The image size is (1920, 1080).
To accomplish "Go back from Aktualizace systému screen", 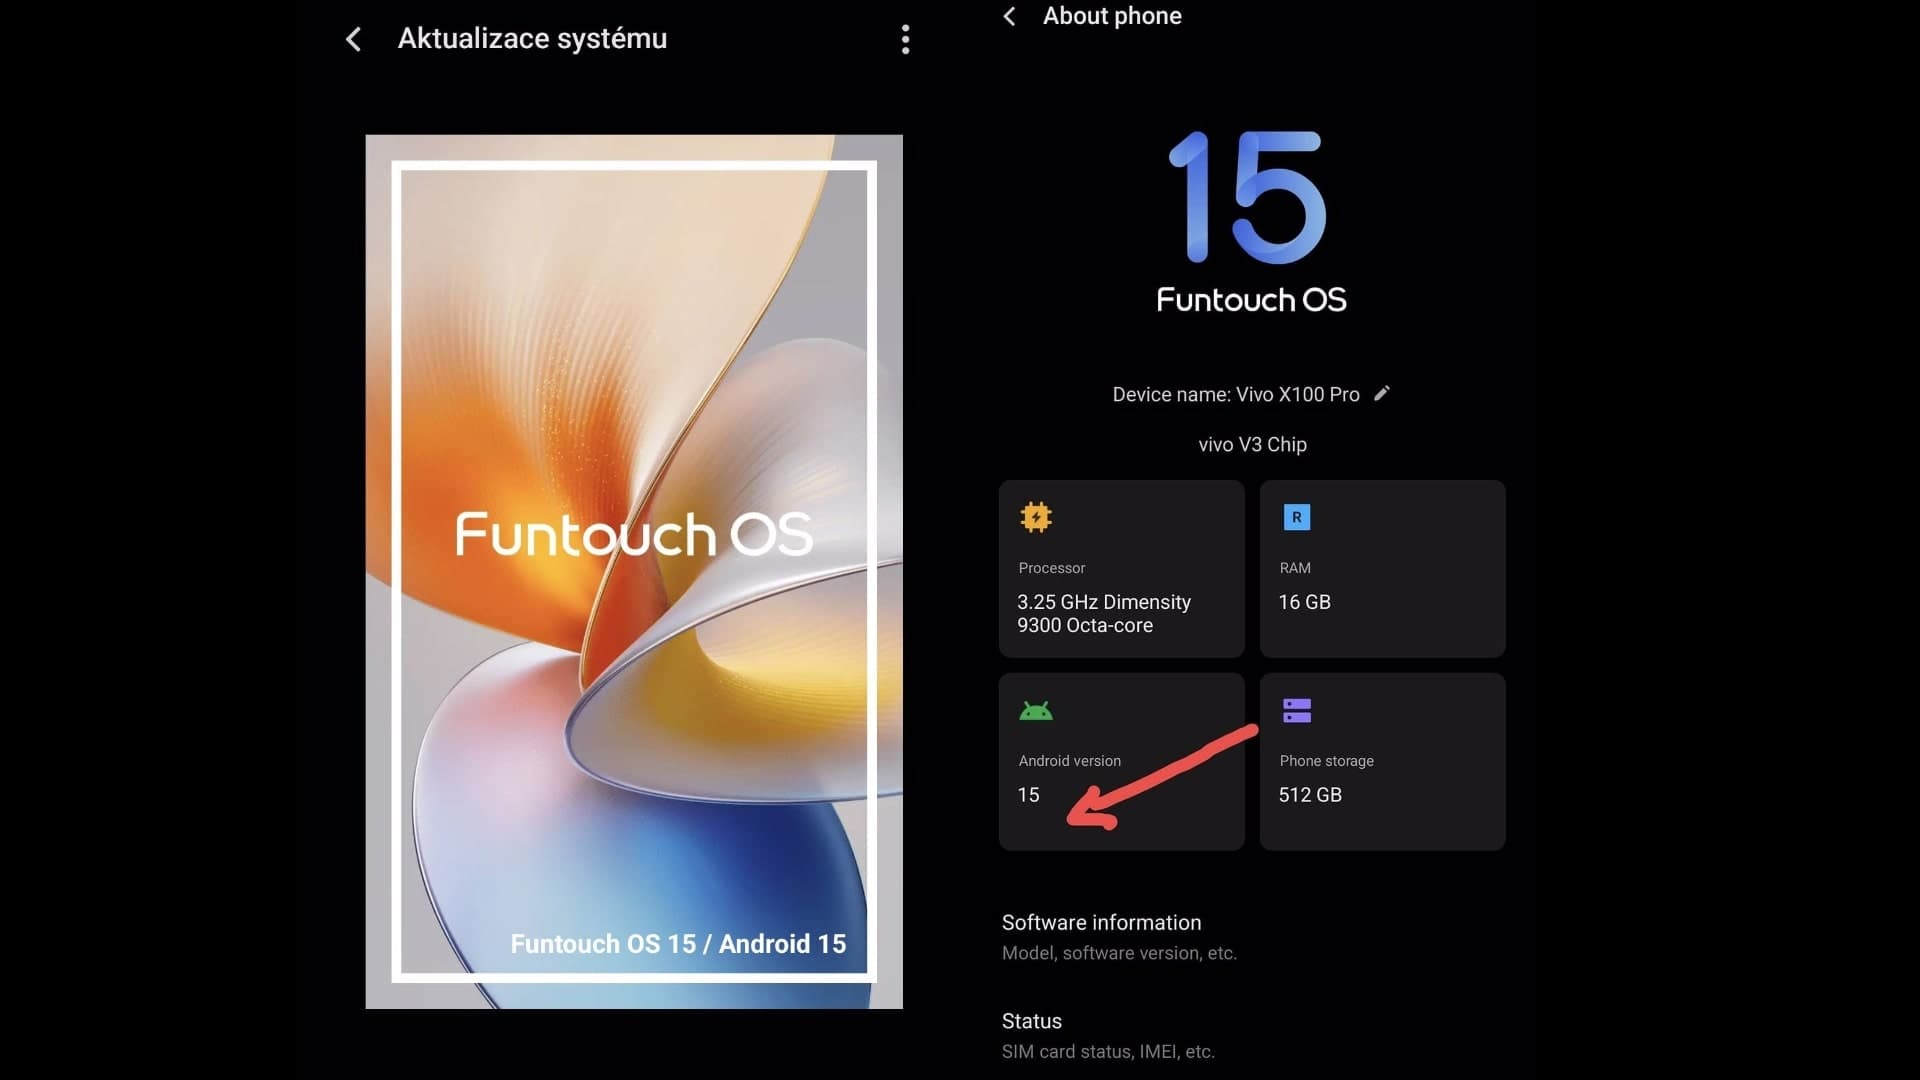I will 353,39.
